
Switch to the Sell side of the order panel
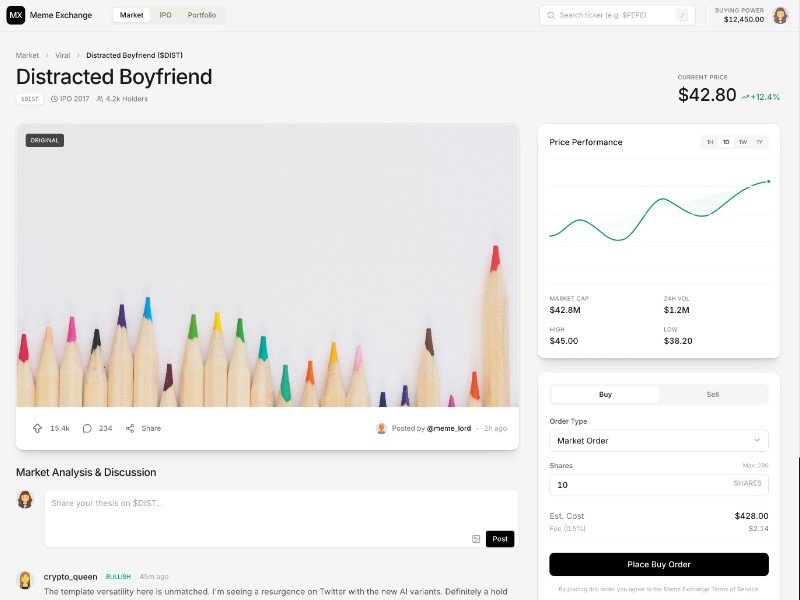(x=712, y=394)
